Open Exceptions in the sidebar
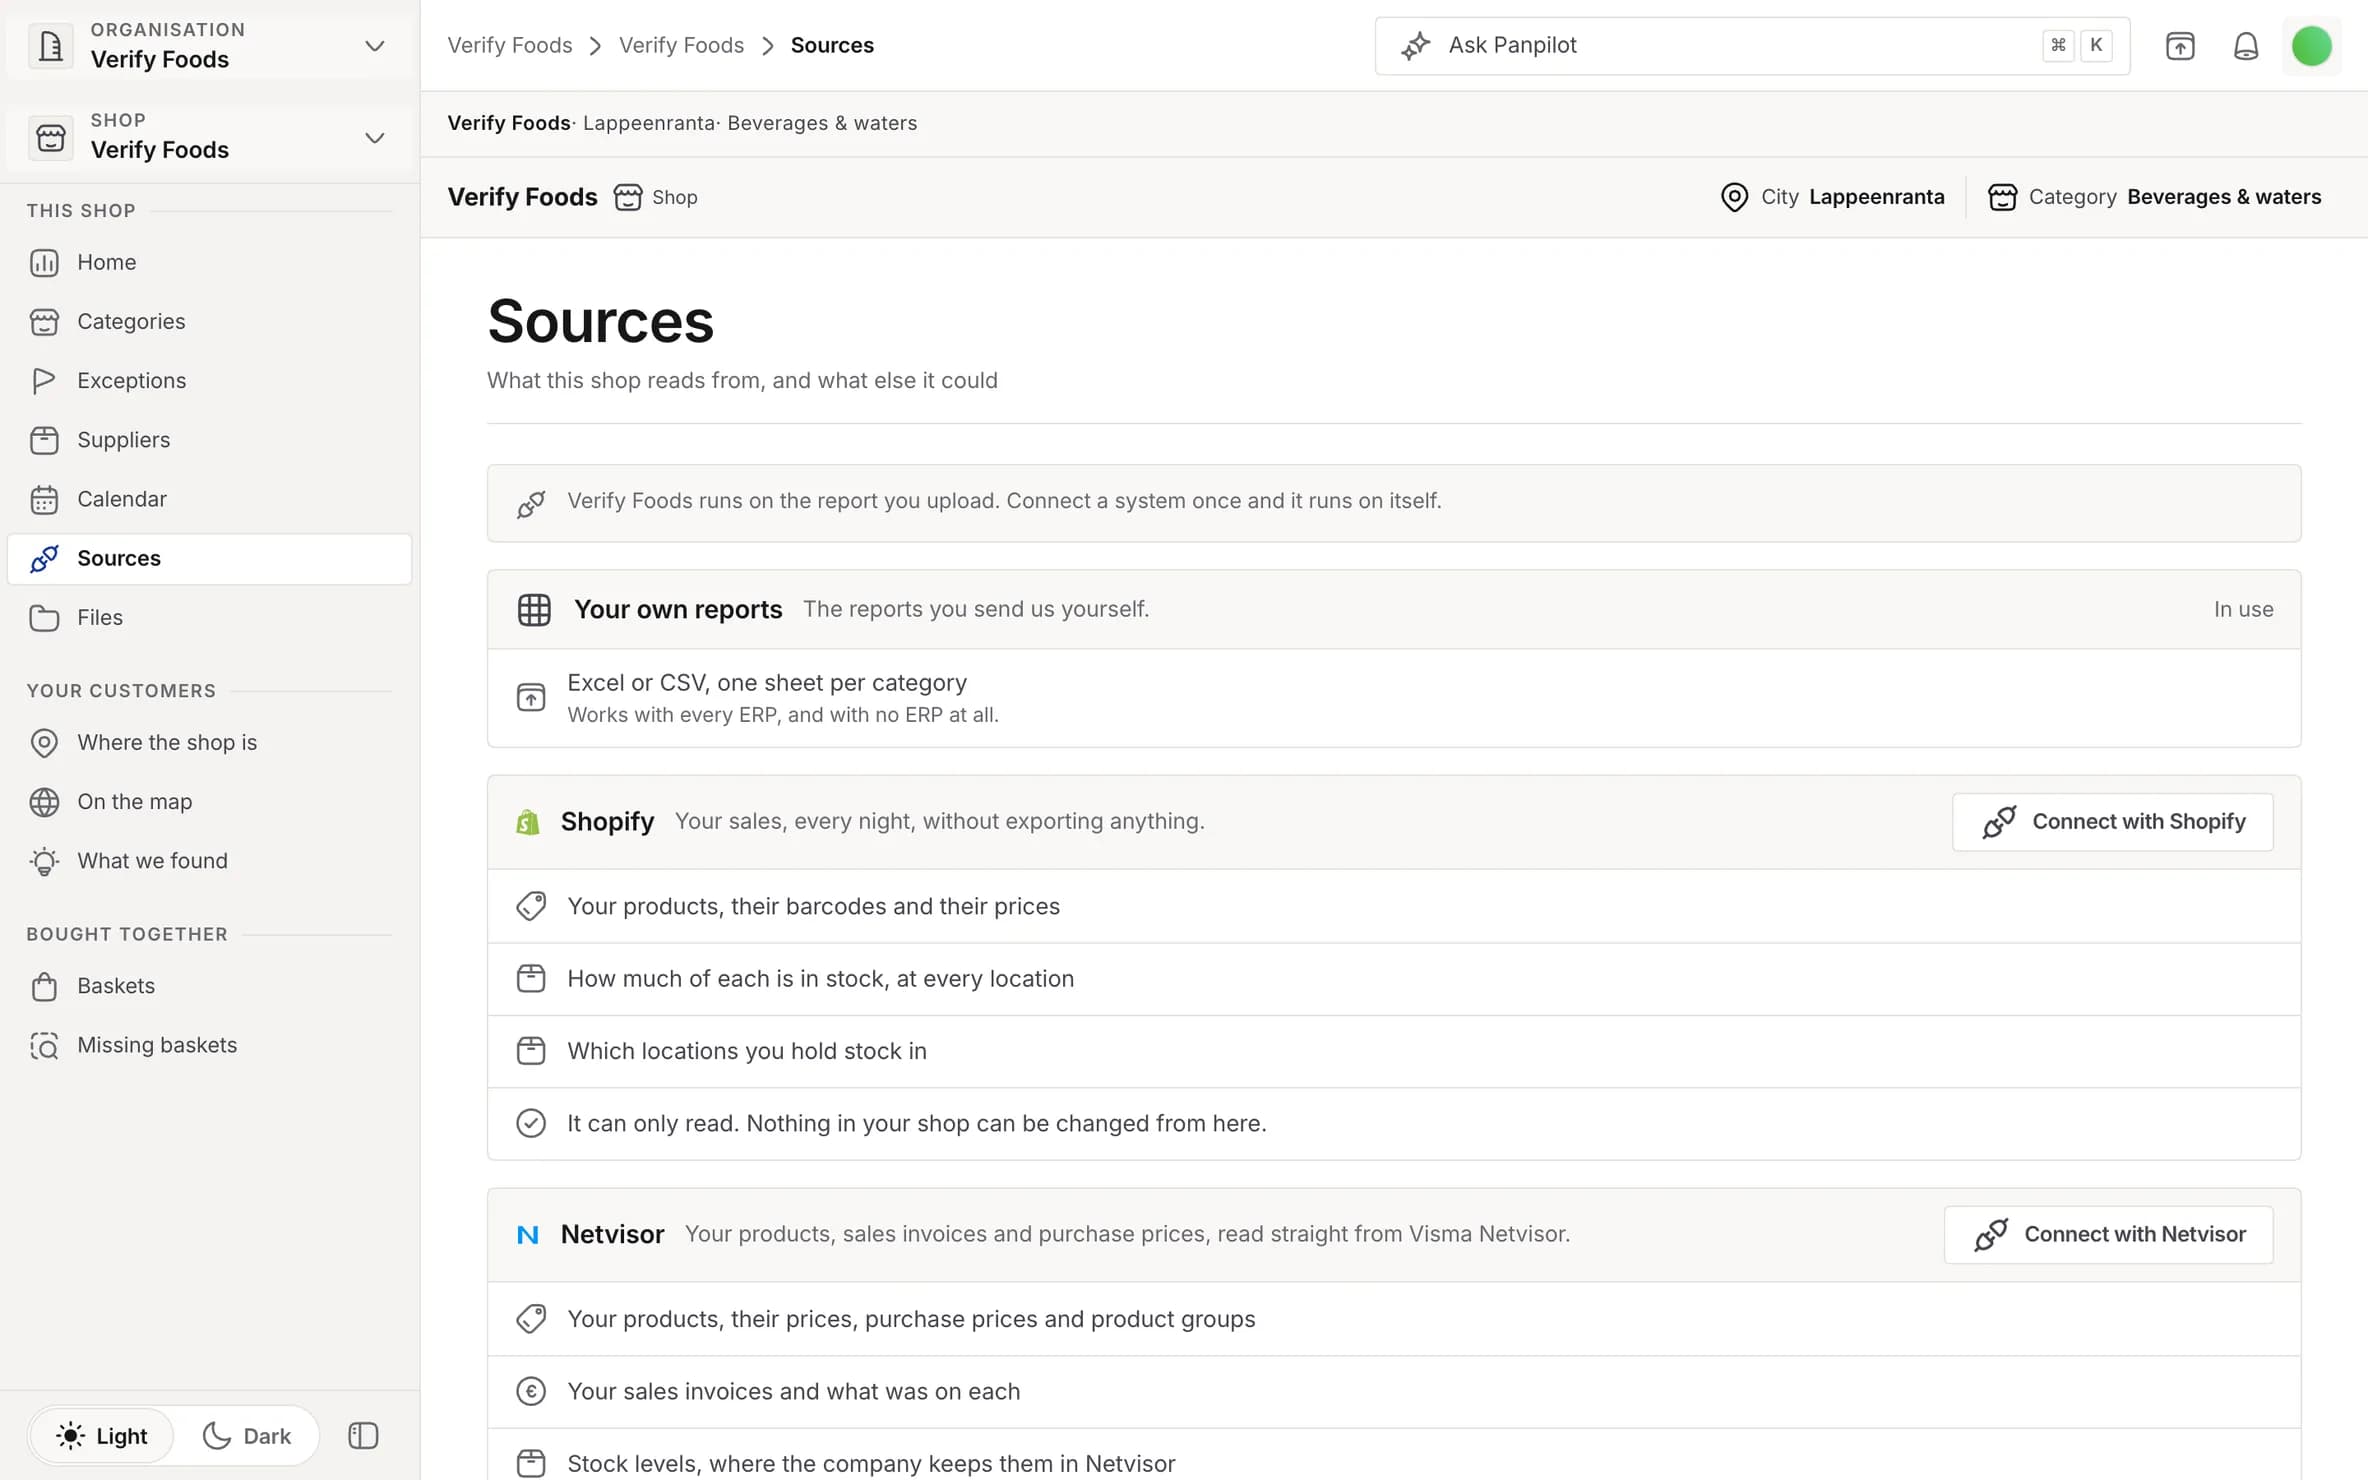Viewport: 2368px width, 1480px height. 209,380
